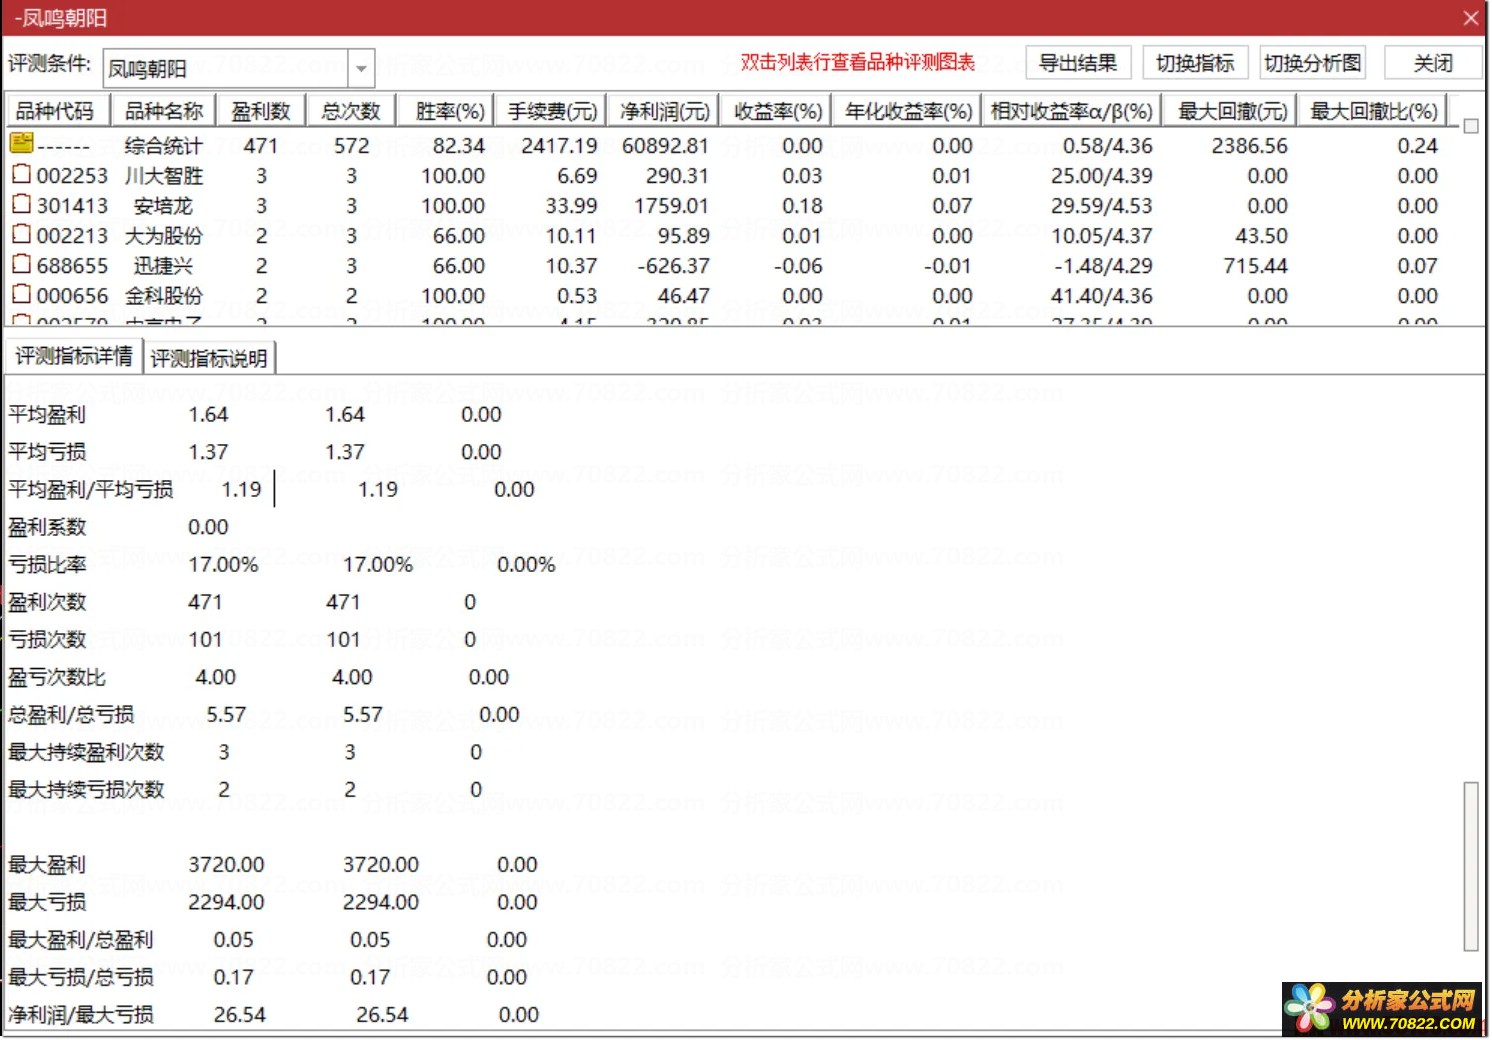Click the details panel vertical scrollbar
The height and width of the screenshot is (1040, 1492).
coord(1471,866)
